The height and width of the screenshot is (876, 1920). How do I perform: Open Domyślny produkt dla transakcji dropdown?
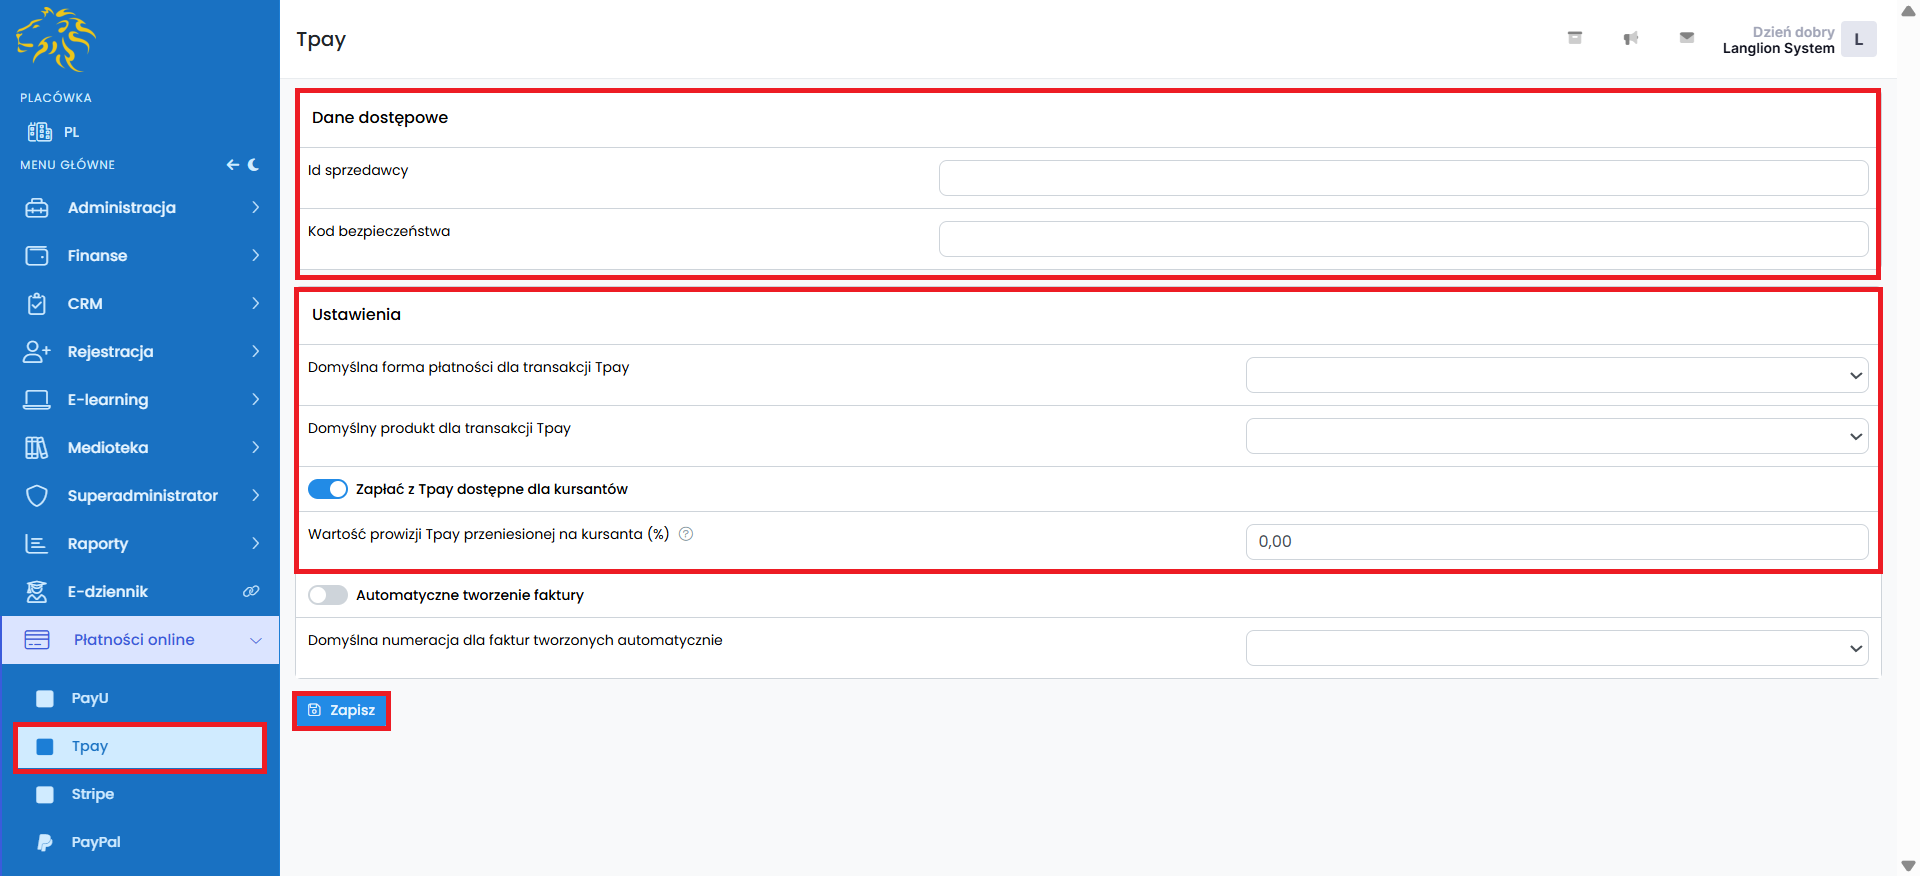pyautogui.click(x=1556, y=437)
